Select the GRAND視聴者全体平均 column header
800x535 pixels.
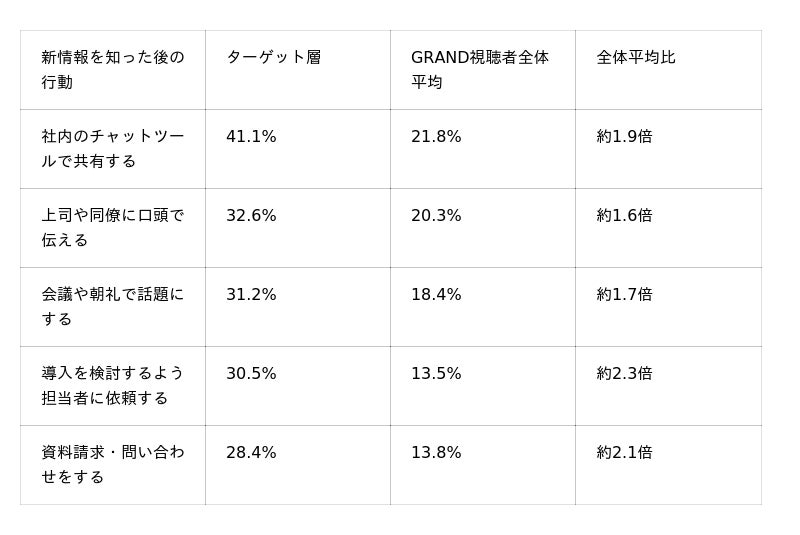tap(483, 70)
